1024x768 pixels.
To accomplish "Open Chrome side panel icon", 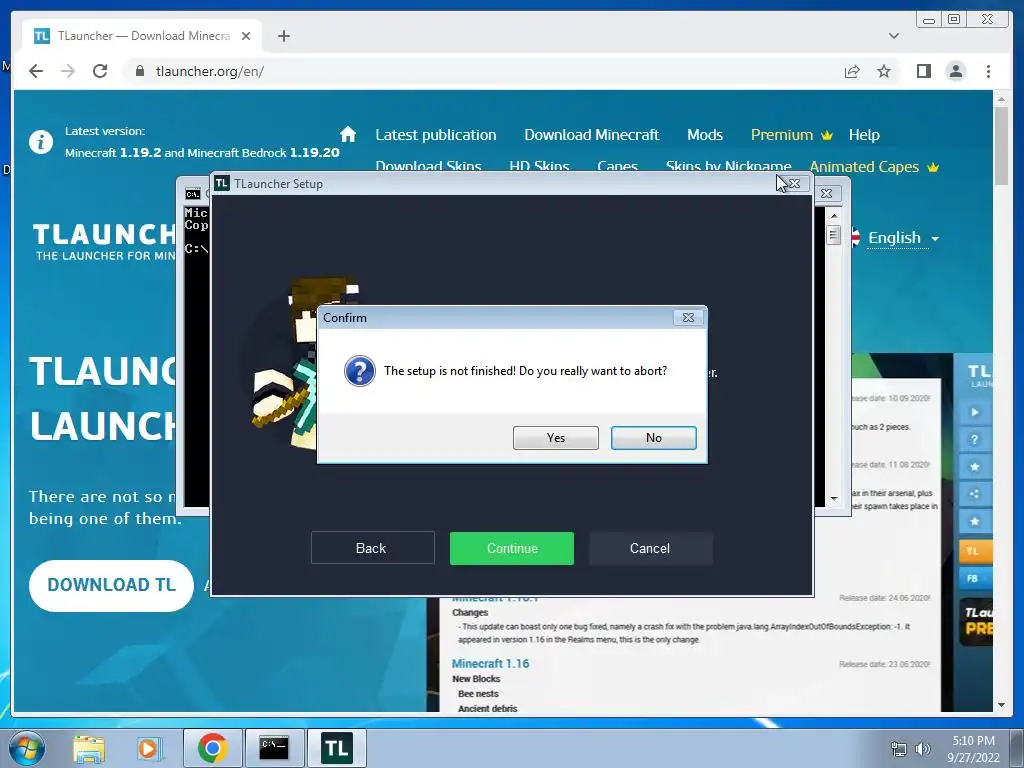I will [923, 71].
